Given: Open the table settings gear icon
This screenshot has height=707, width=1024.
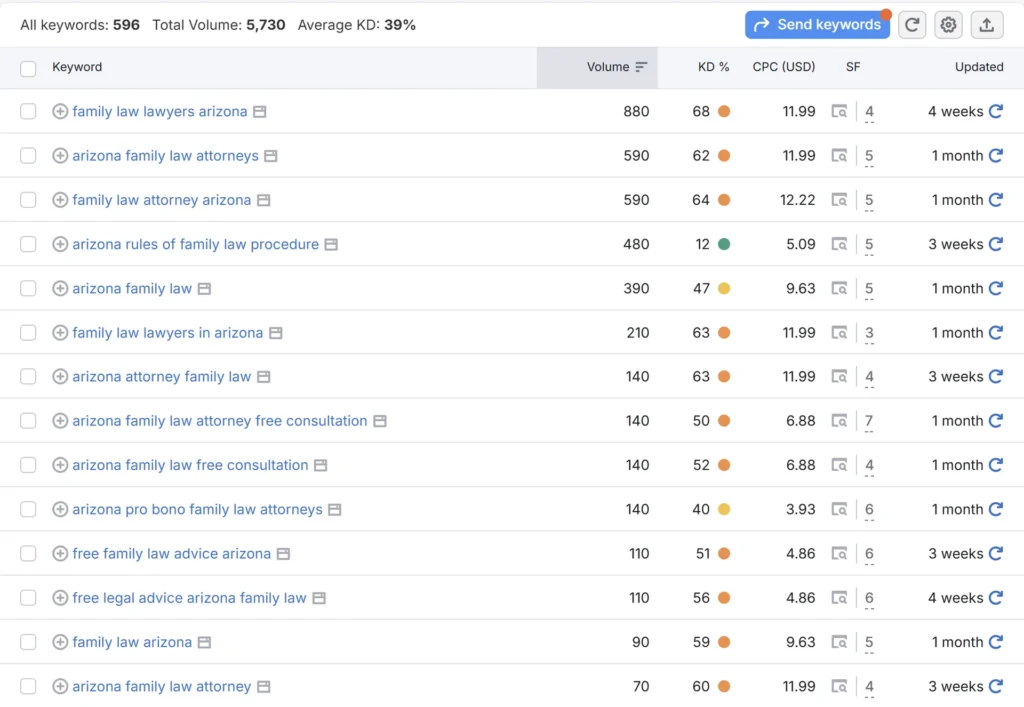Looking at the screenshot, I should [x=948, y=24].
